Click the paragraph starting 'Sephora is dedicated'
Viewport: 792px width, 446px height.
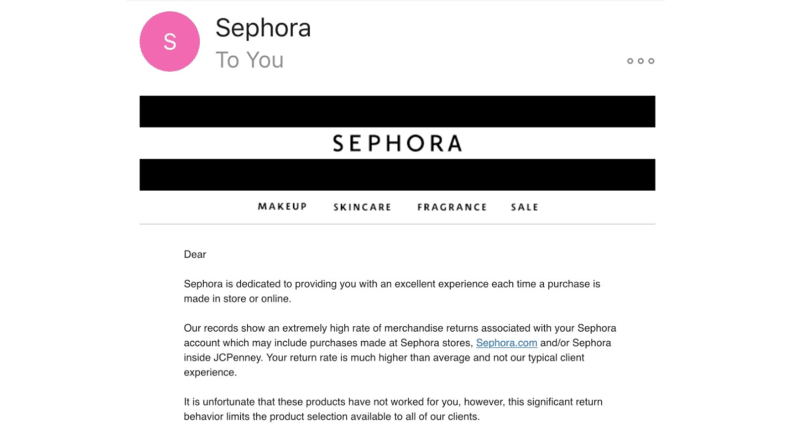(x=392, y=291)
